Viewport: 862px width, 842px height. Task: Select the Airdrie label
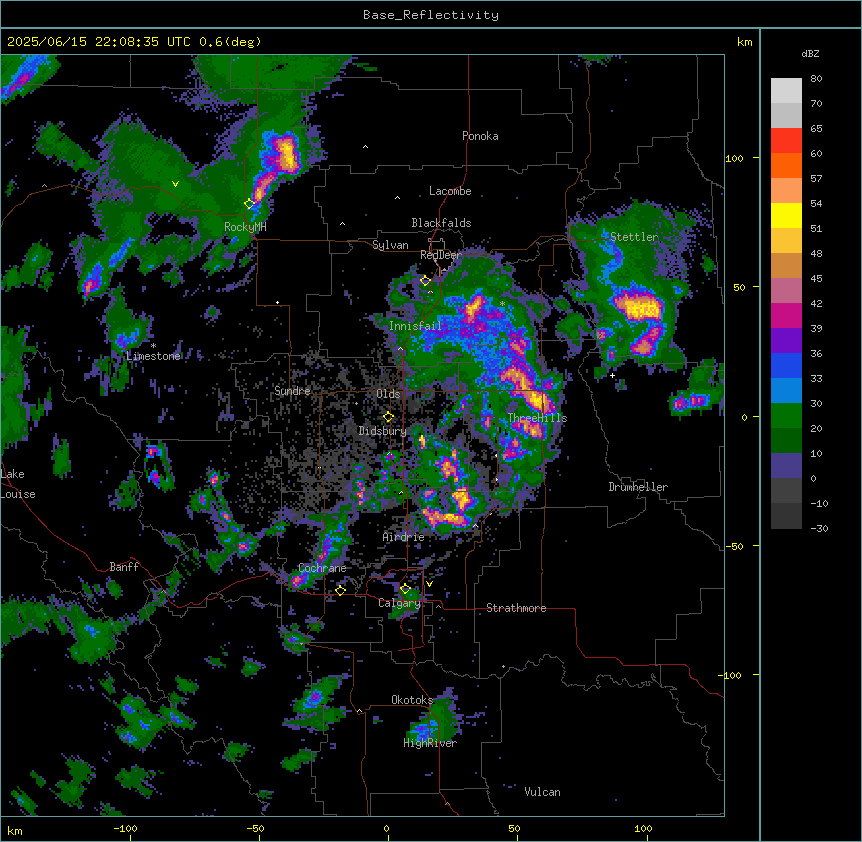(404, 537)
